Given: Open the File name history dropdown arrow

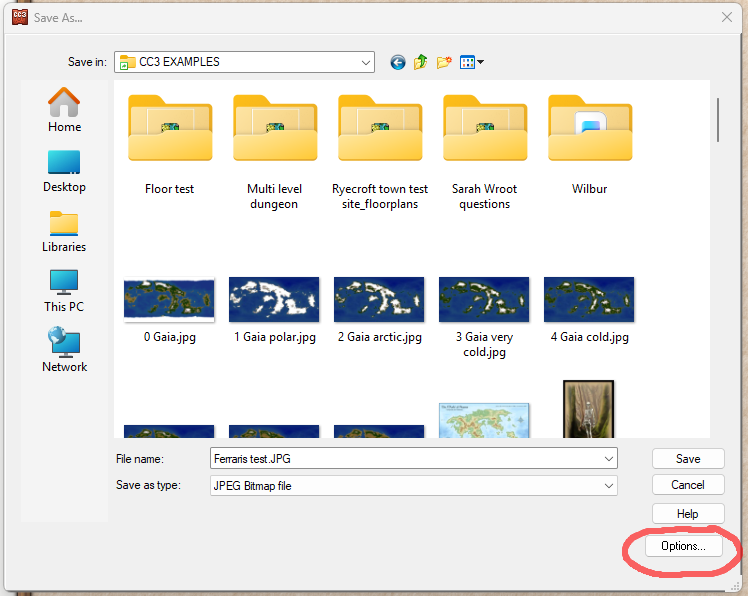Looking at the screenshot, I should coord(608,459).
